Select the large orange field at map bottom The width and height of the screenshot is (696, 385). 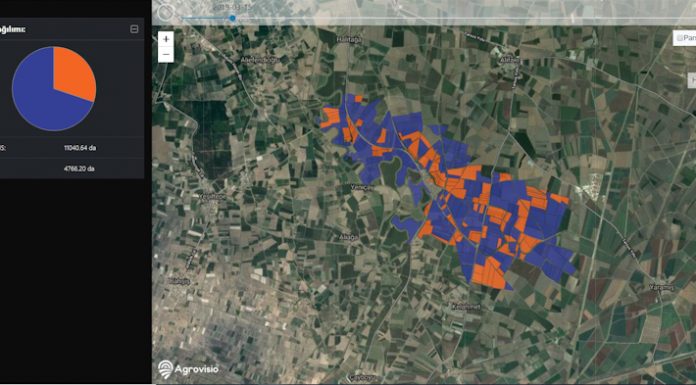pos(488,274)
